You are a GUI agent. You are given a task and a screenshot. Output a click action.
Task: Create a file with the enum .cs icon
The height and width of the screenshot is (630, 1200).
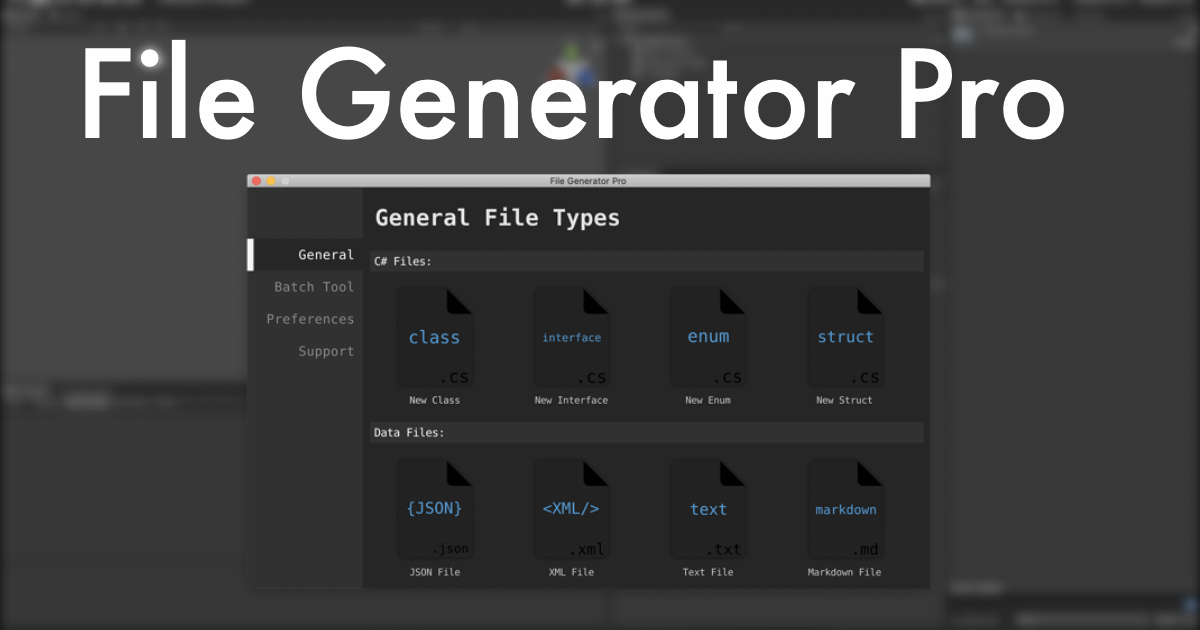tap(708, 335)
